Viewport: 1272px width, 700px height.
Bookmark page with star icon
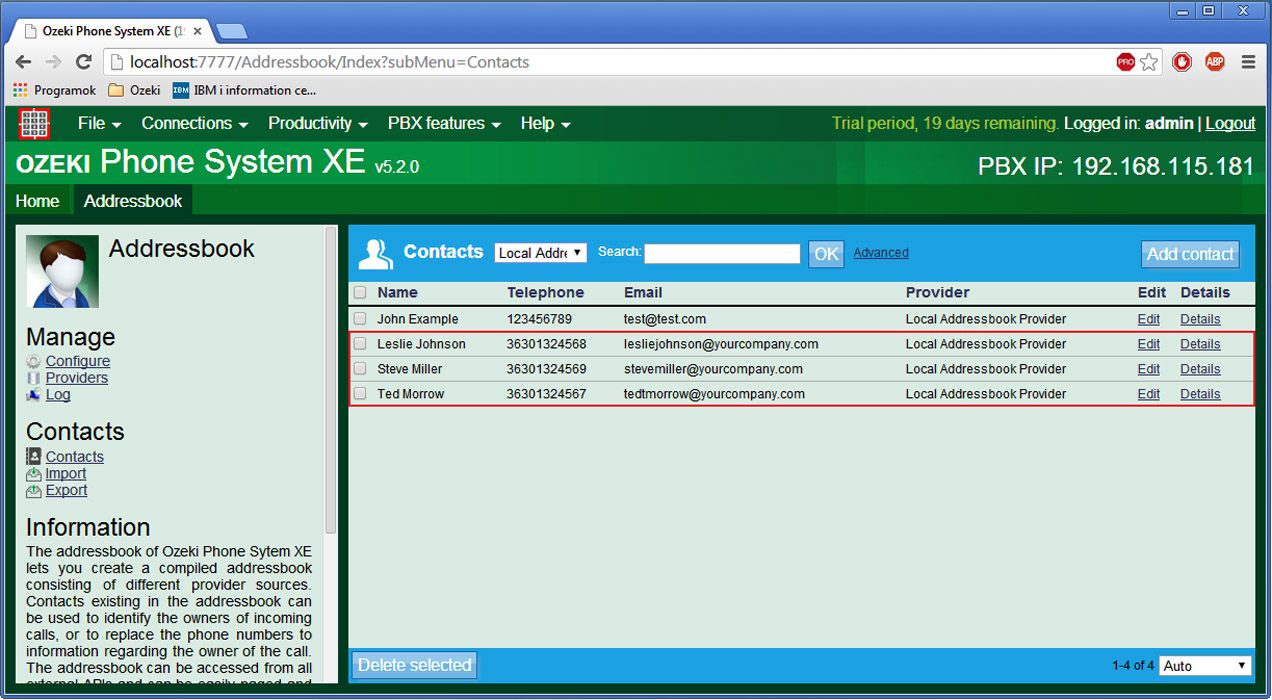(1149, 62)
